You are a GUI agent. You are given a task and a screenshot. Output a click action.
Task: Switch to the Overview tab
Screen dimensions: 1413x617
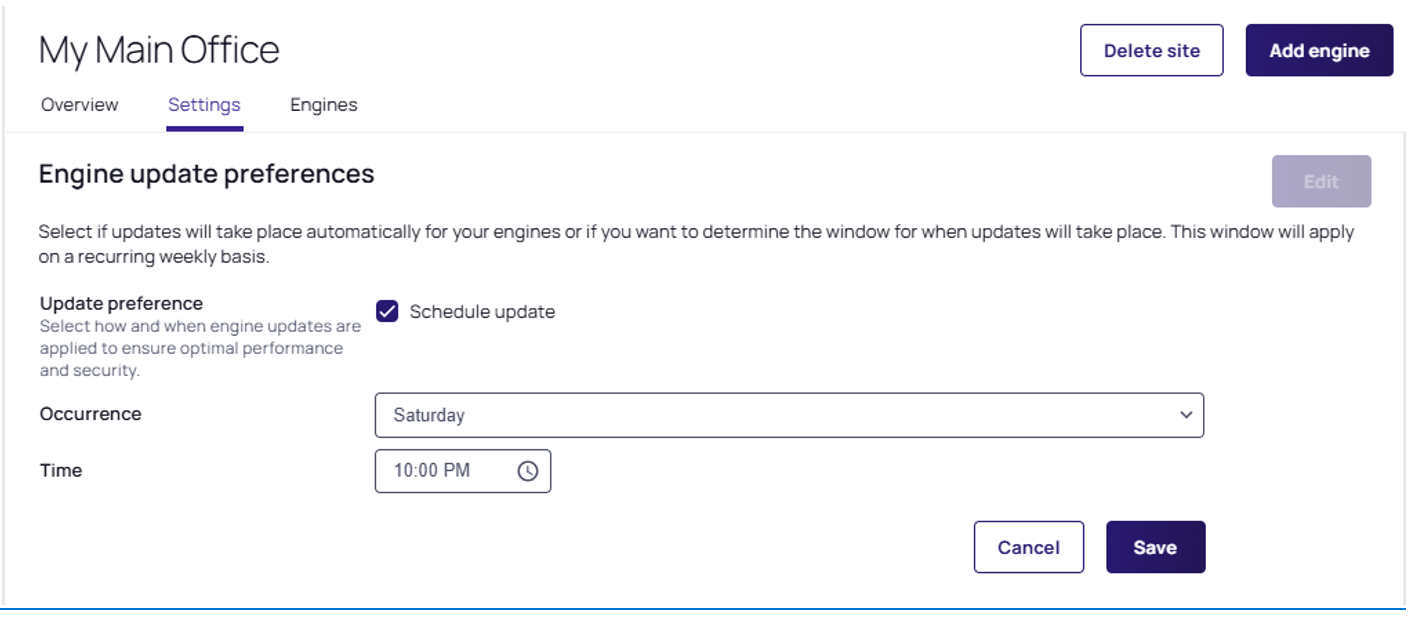click(79, 105)
